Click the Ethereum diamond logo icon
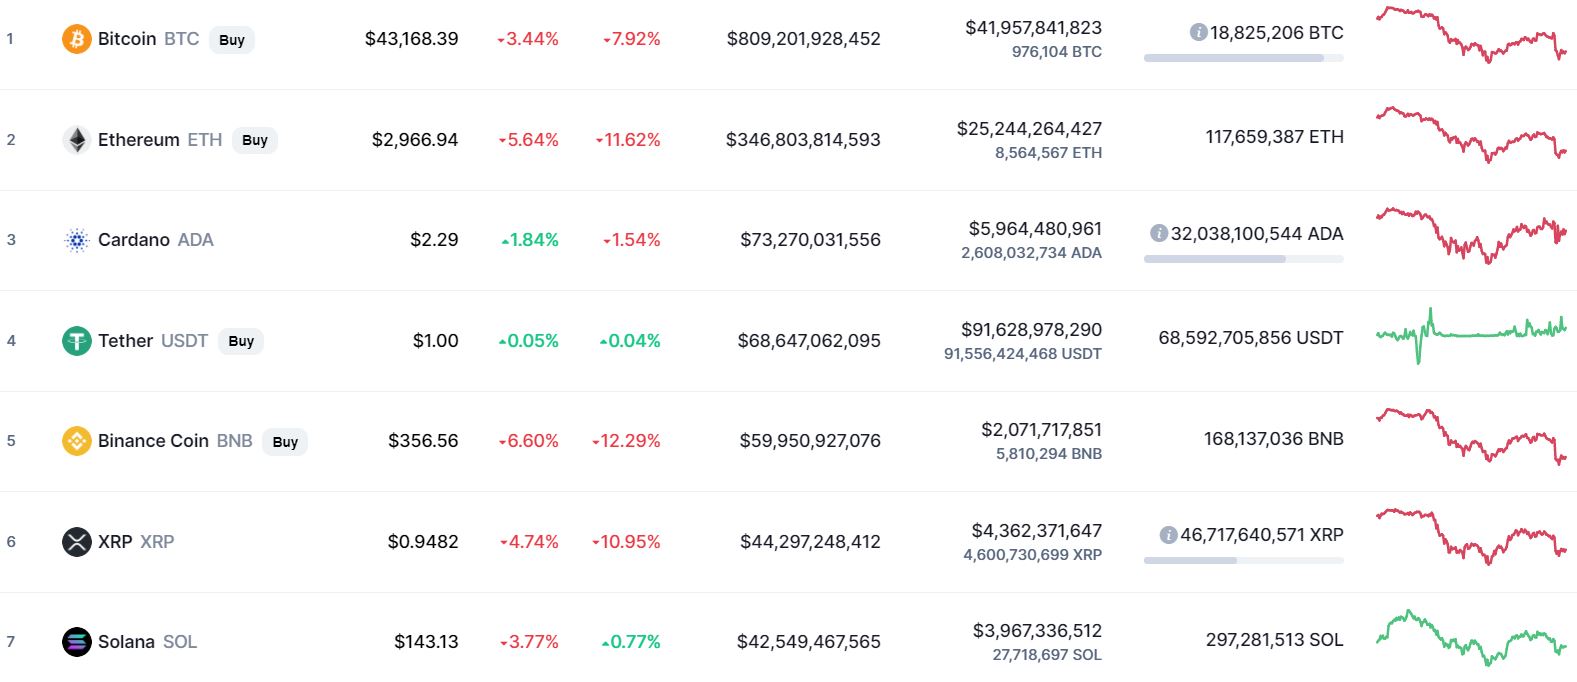This screenshot has height=682, width=1577. [76, 140]
